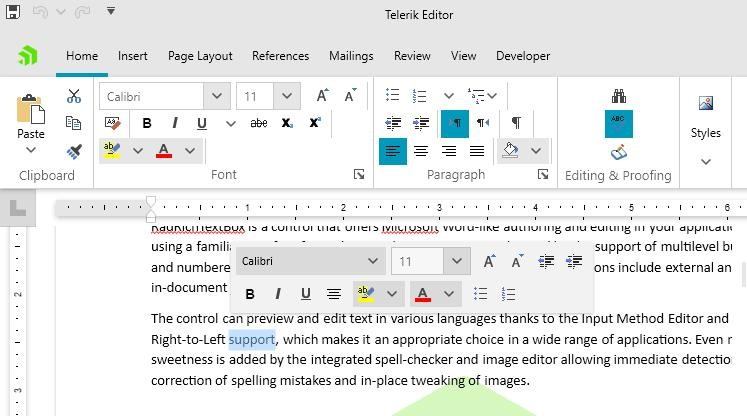Click ribbon Increase Indent icon

[421, 123]
